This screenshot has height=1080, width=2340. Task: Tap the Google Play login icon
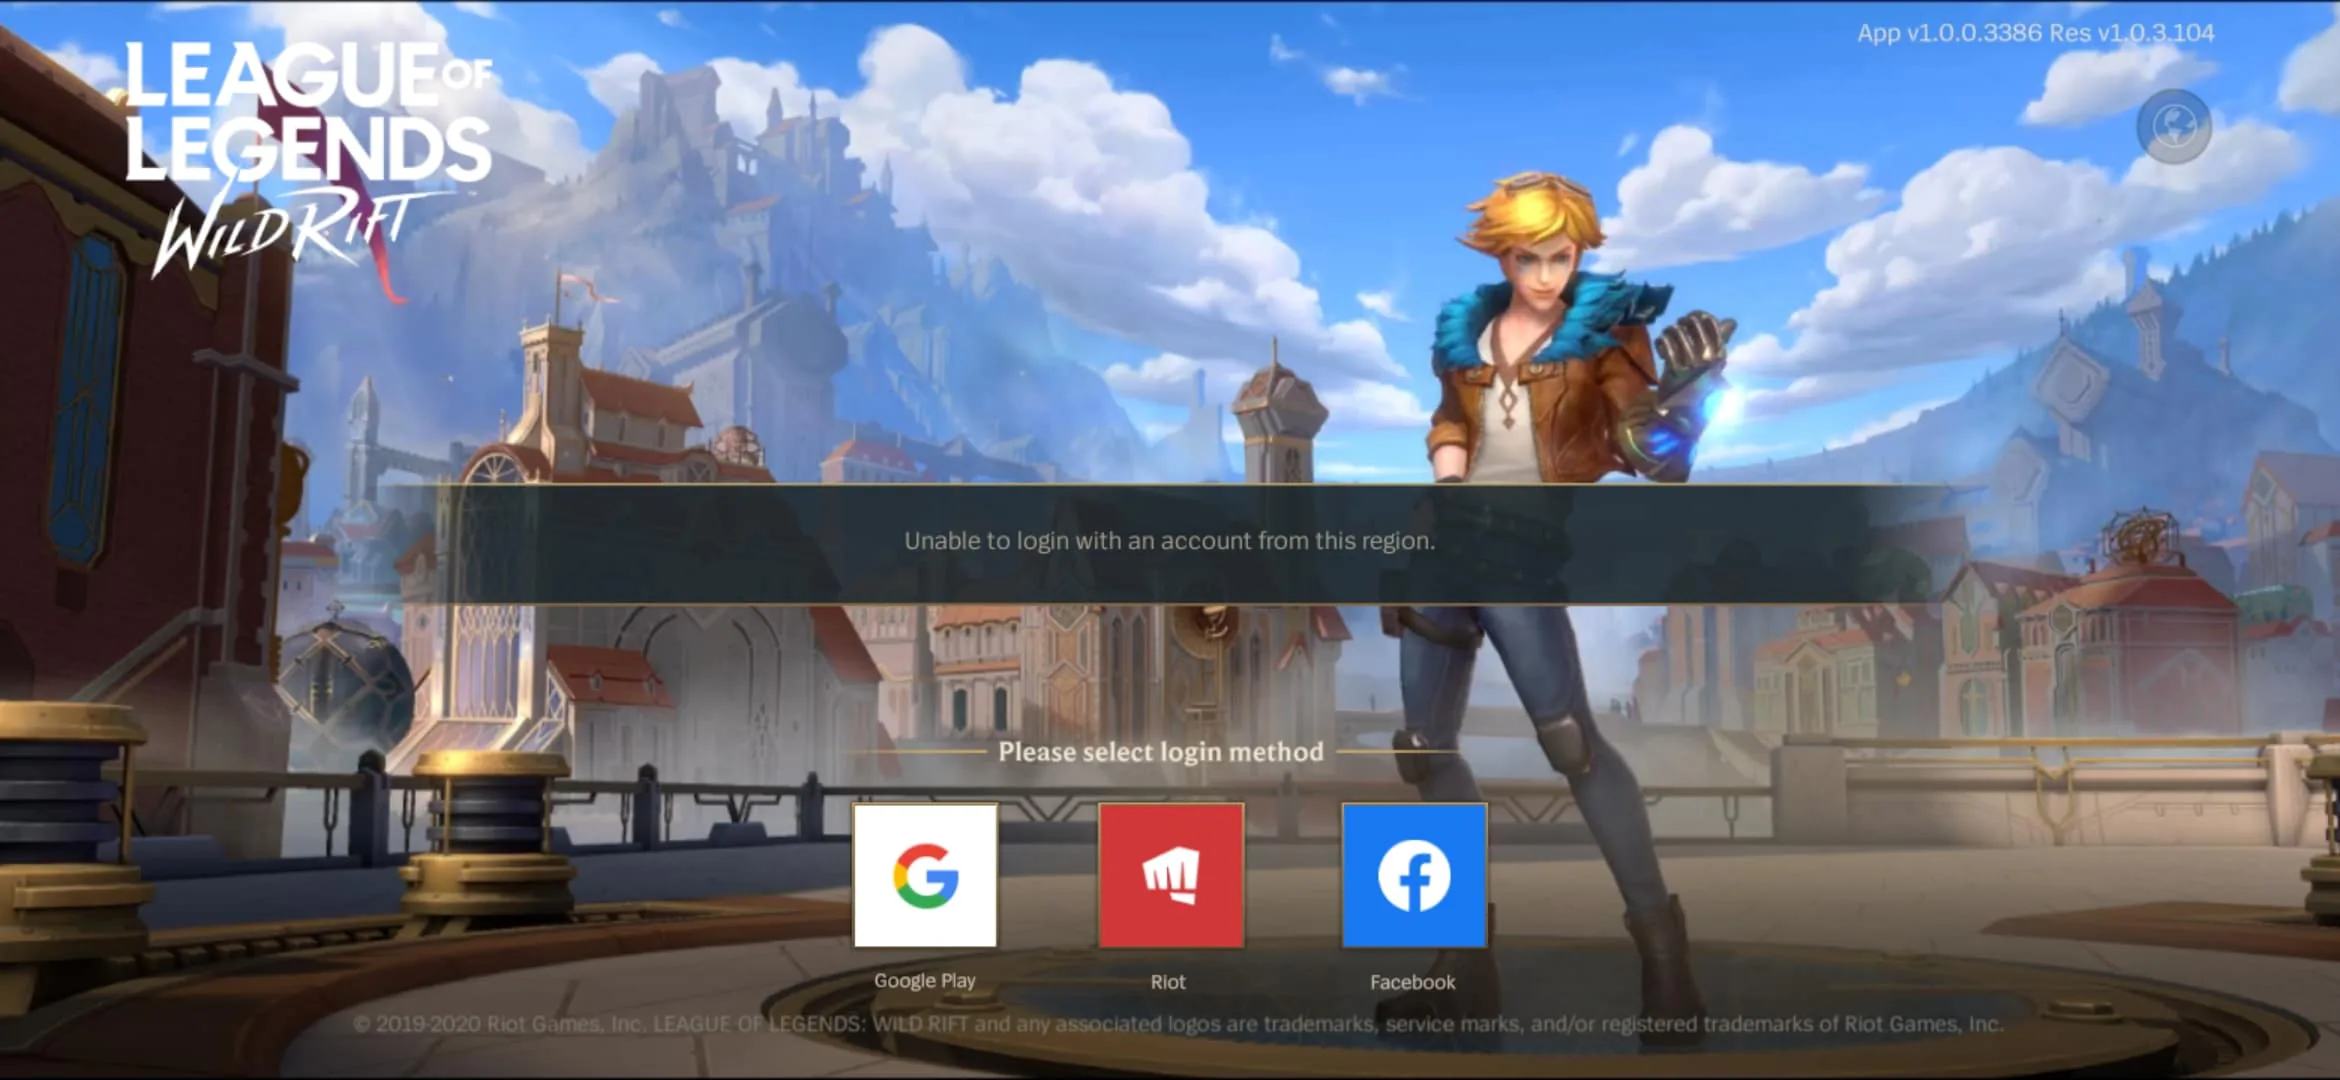(925, 875)
